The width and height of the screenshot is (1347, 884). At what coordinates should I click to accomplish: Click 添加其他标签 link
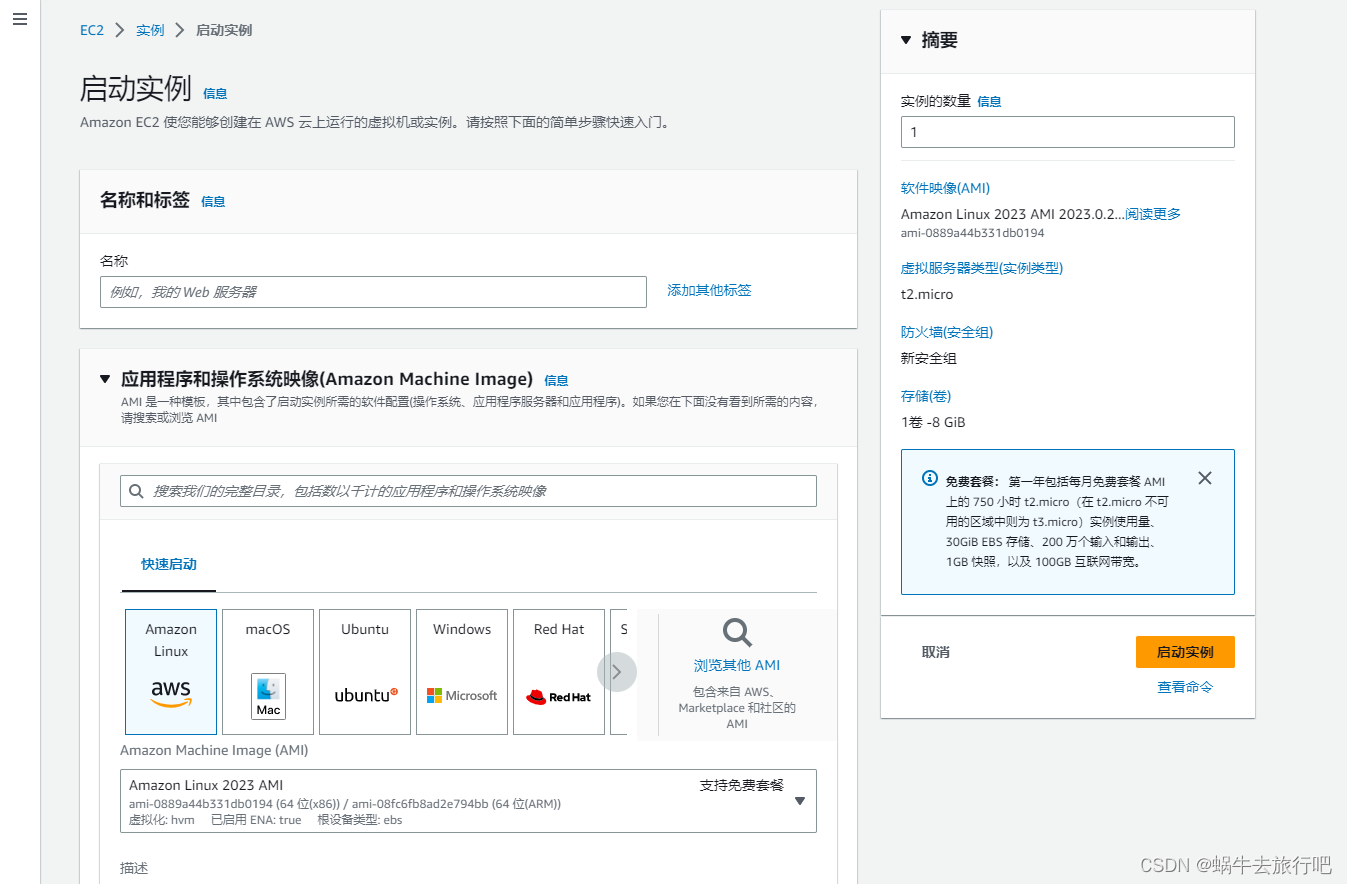[x=709, y=290]
